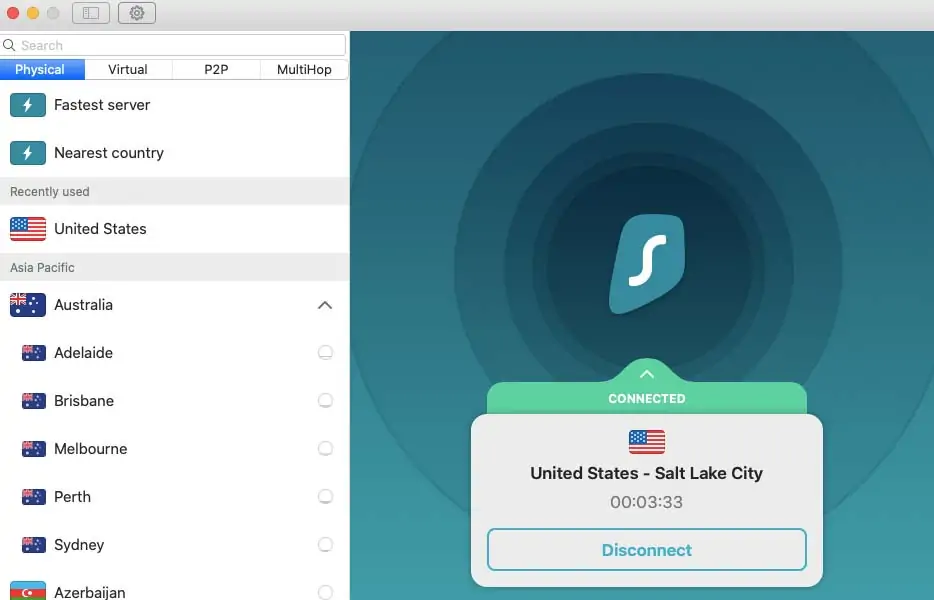
Task: Select the Perth radio button
Action: pyautogui.click(x=325, y=496)
